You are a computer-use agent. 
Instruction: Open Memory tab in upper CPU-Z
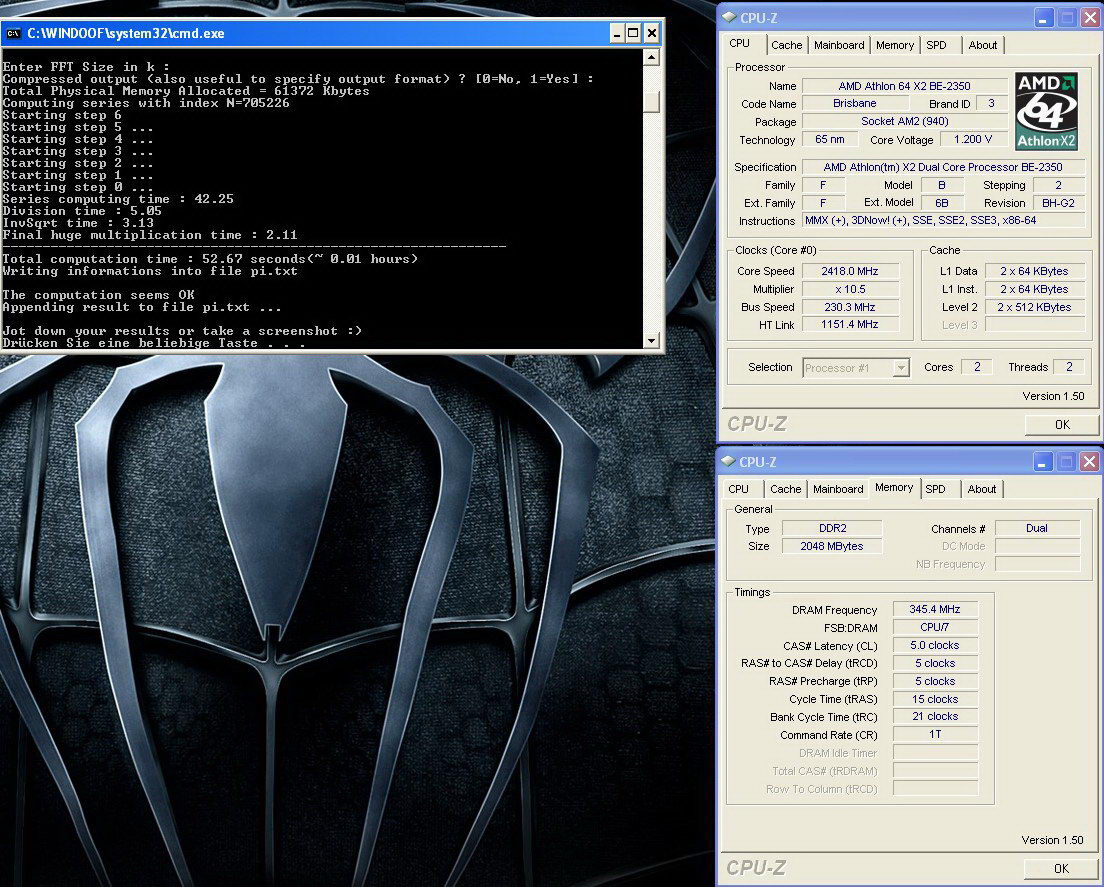894,45
